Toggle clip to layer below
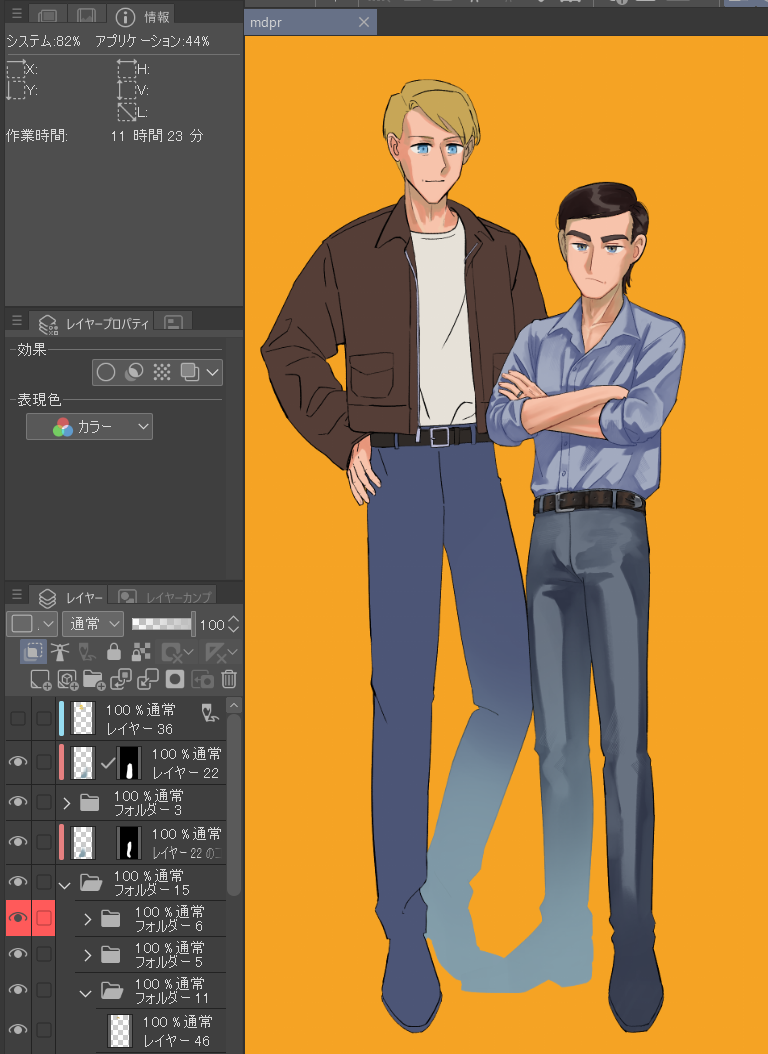 tap(32, 652)
